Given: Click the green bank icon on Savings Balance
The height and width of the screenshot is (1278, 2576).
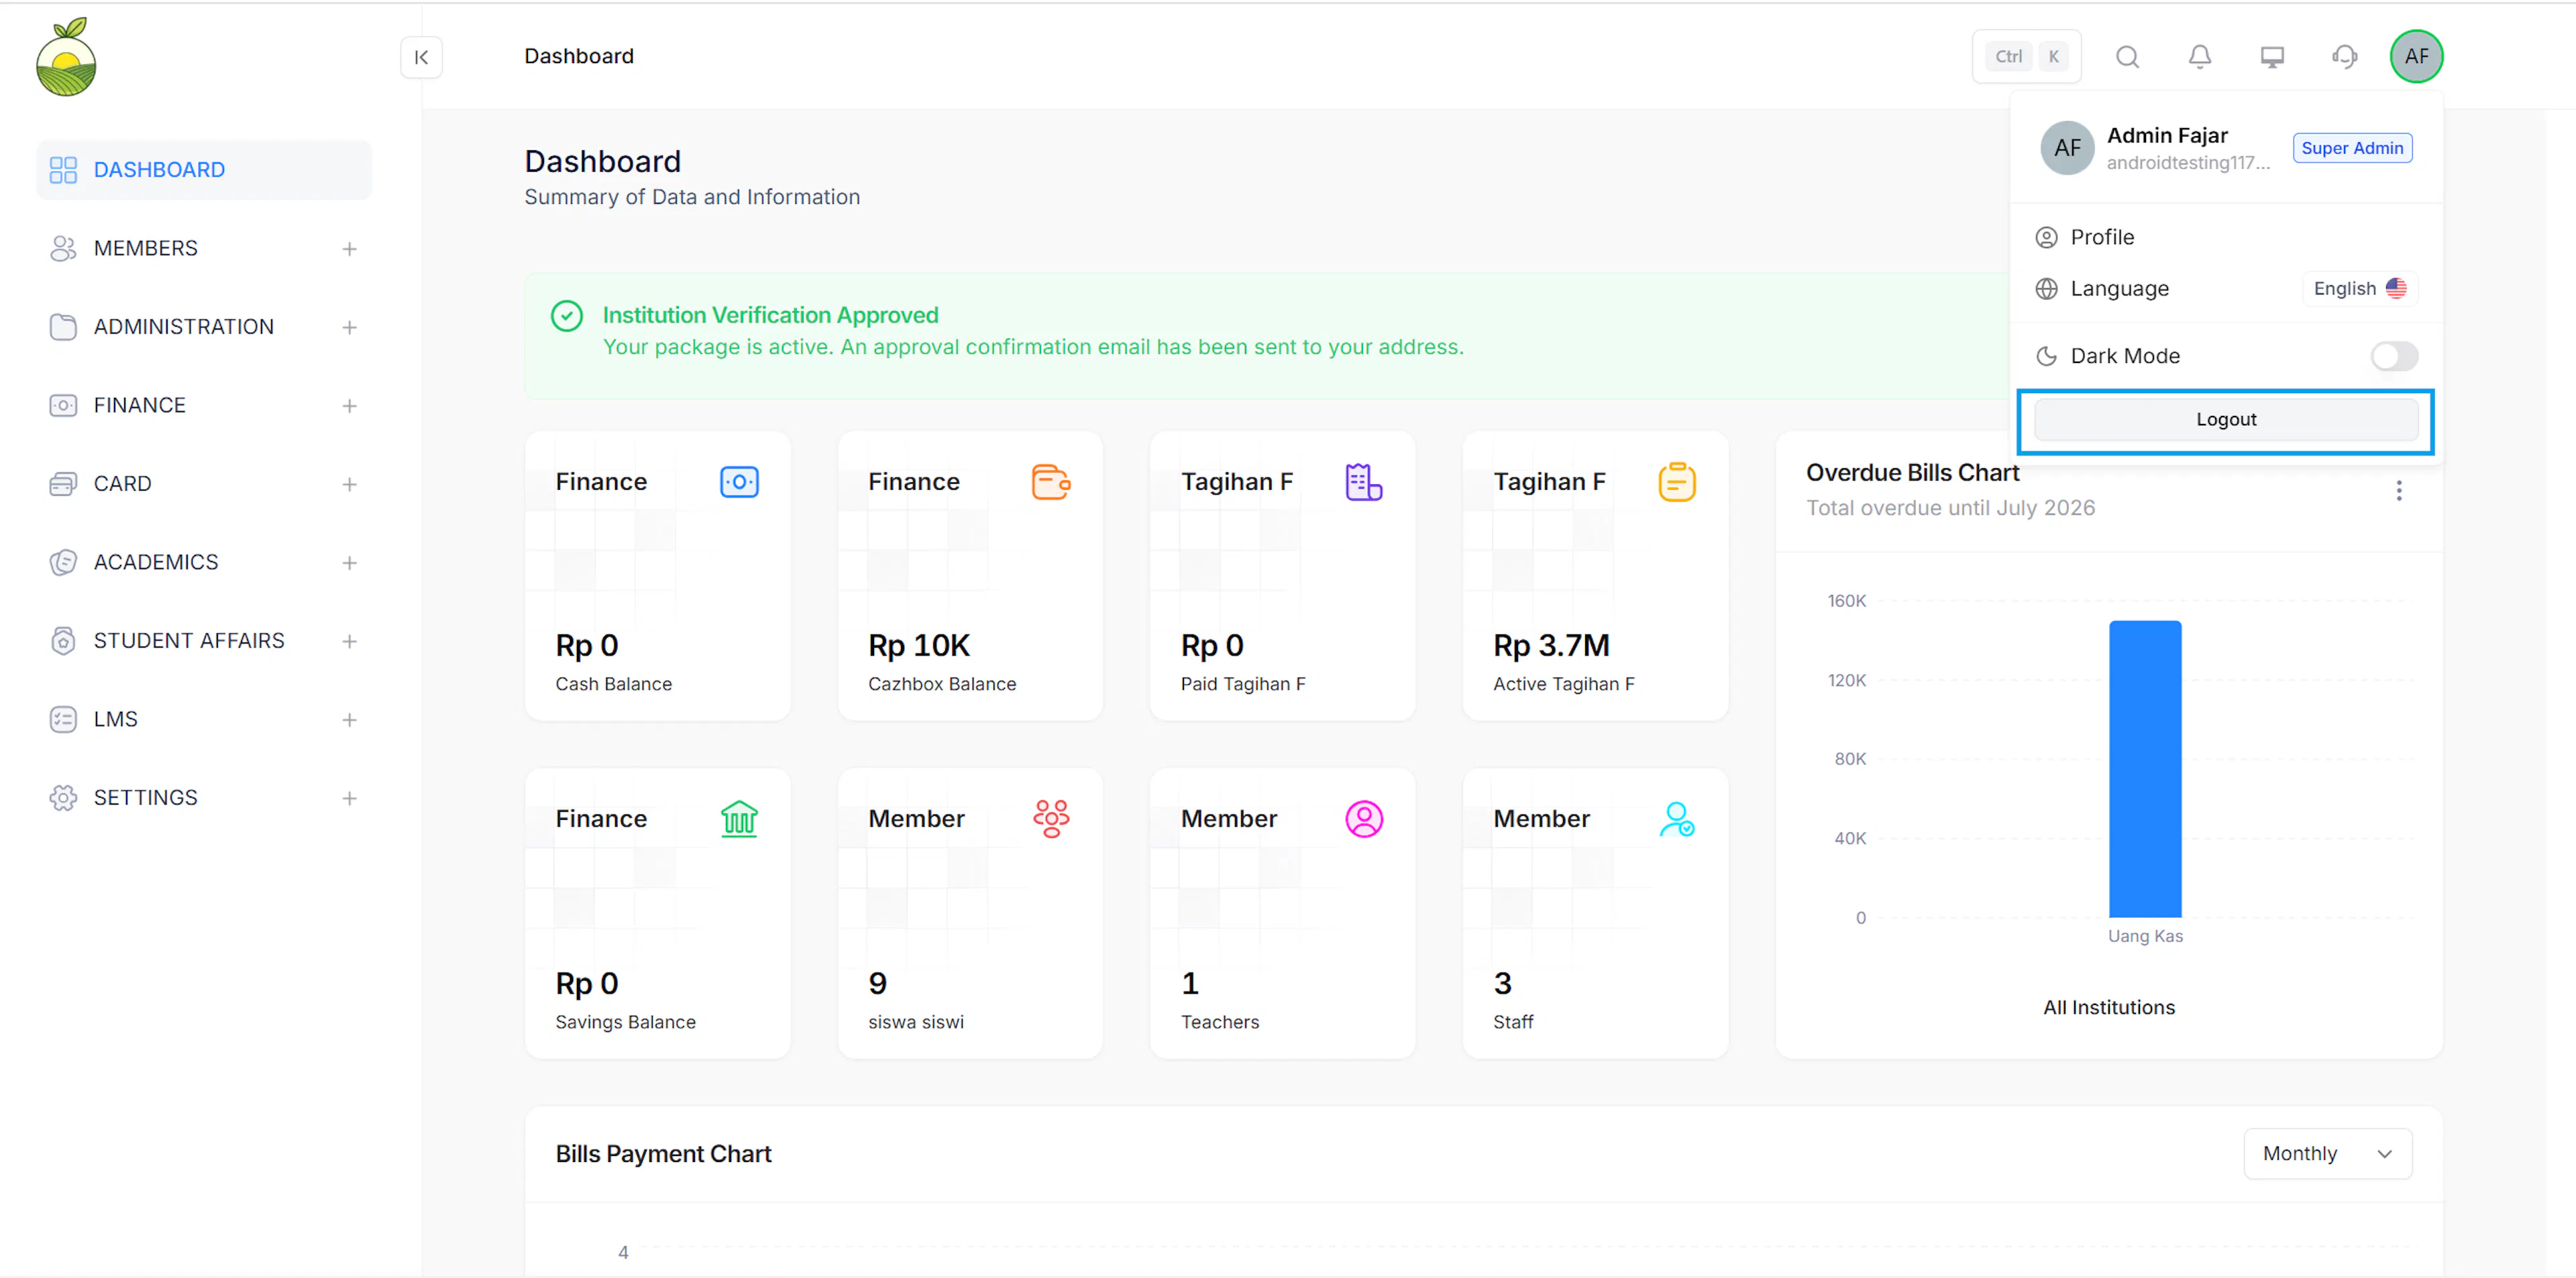Looking at the screenshot, I should [739, 820].
